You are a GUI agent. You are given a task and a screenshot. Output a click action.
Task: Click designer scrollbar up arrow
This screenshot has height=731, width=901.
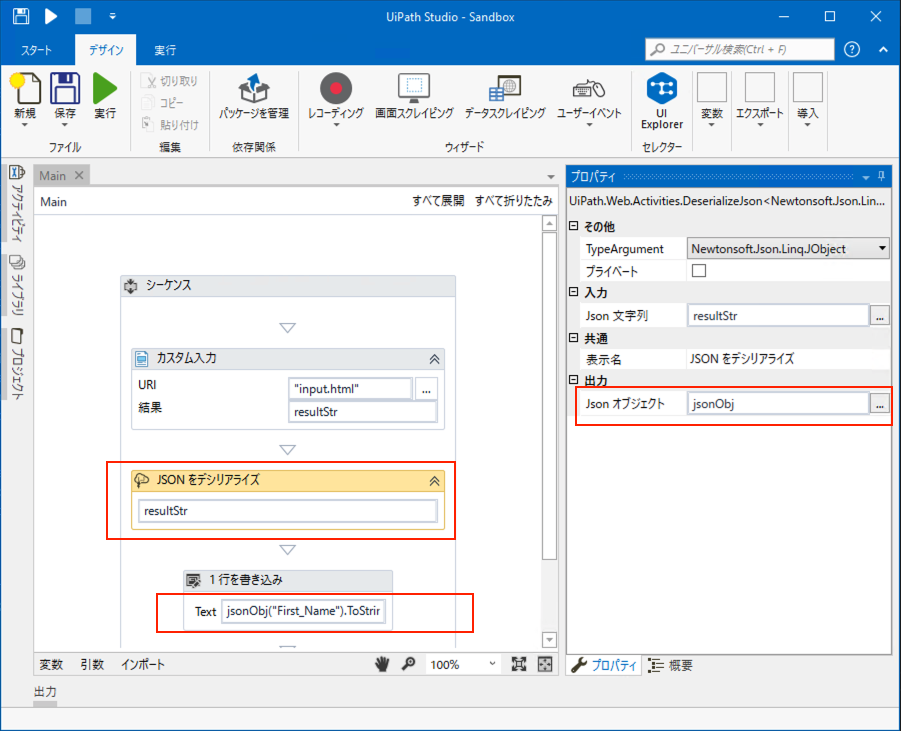[x=549, y=224]
